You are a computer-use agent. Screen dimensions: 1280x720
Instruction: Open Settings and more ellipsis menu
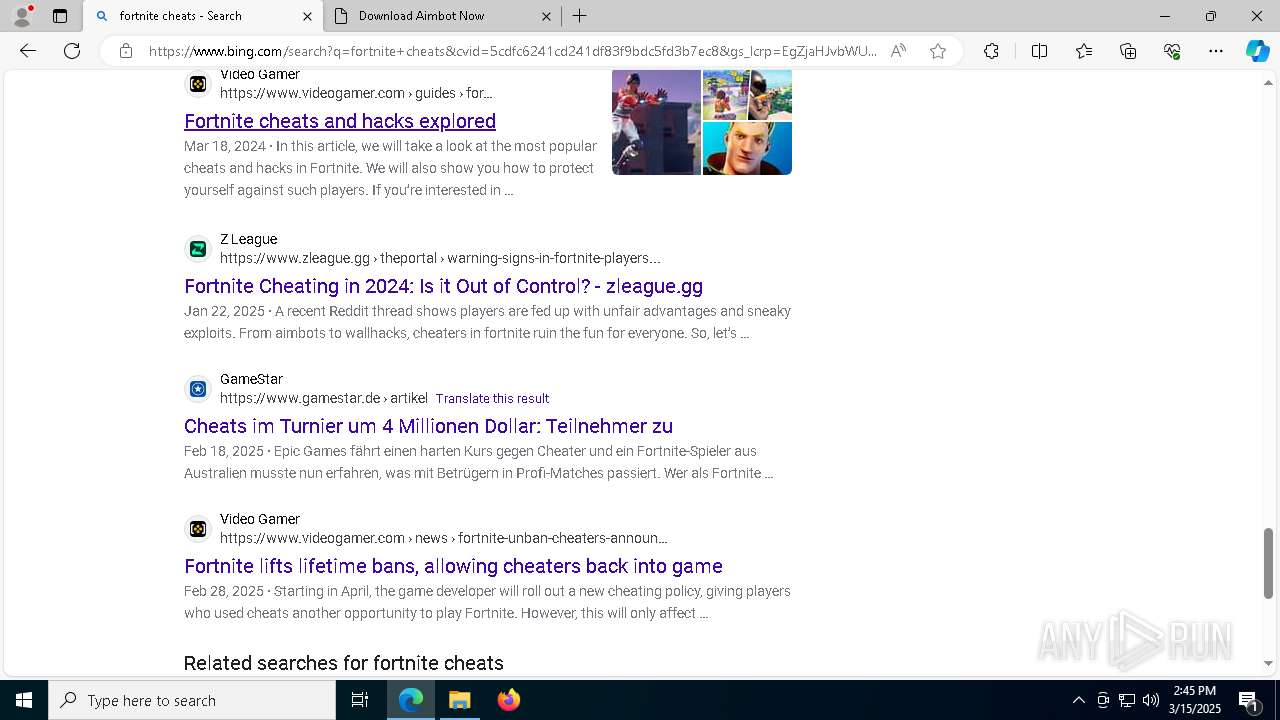tap(1216, 51)
